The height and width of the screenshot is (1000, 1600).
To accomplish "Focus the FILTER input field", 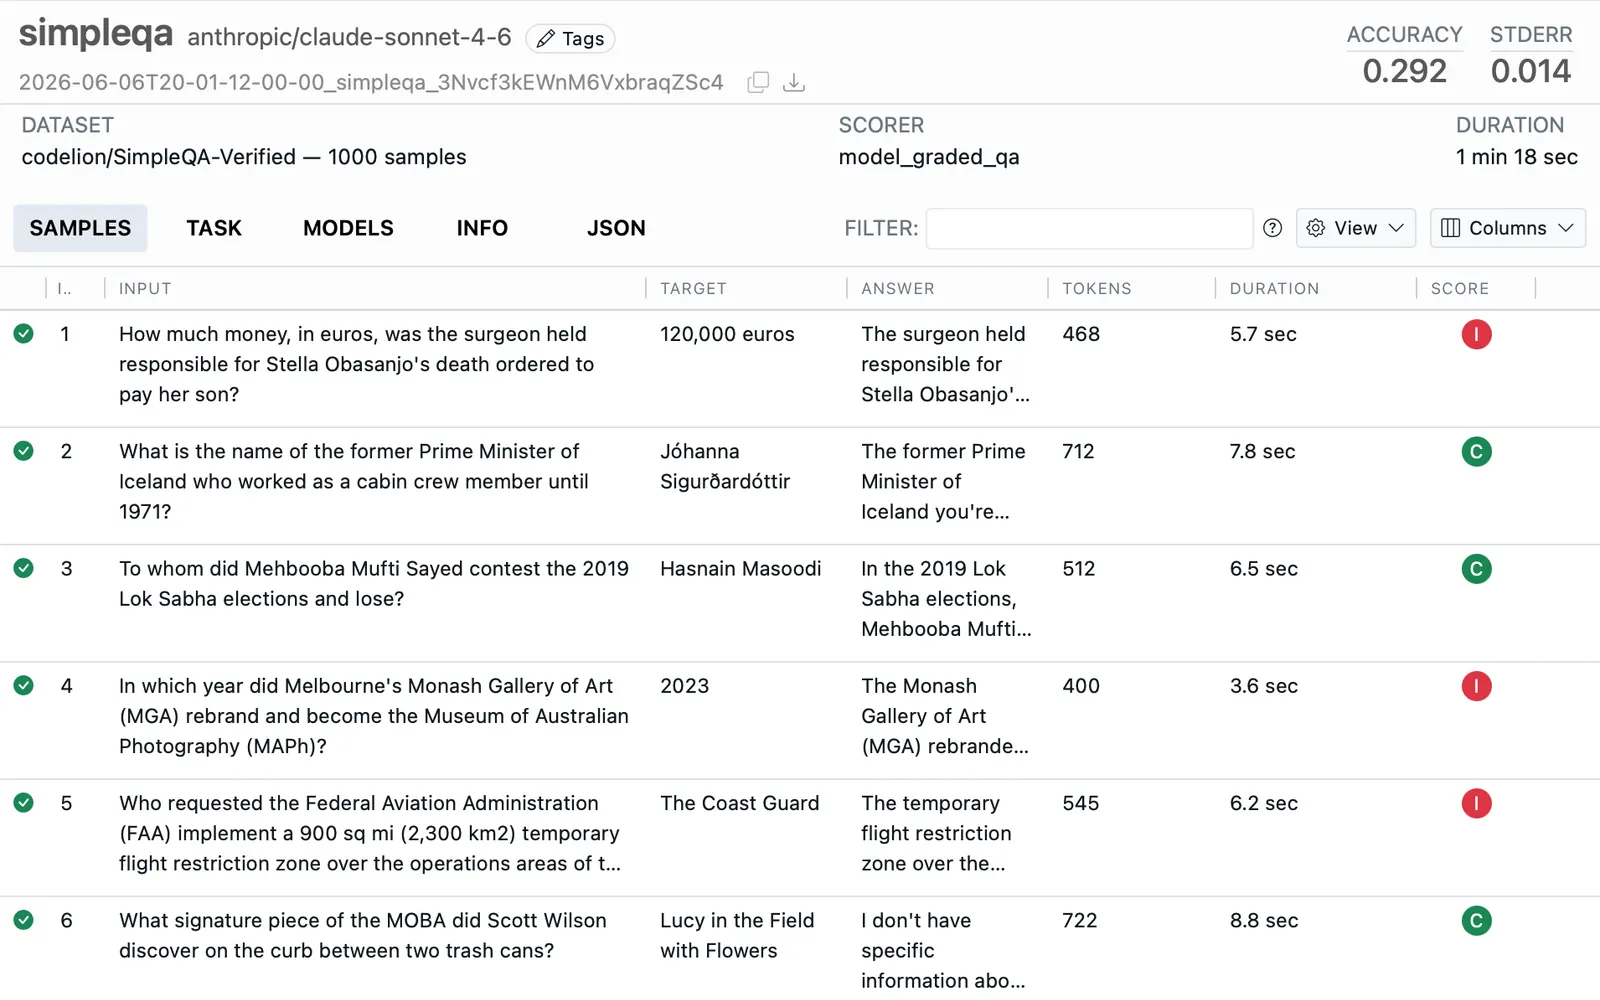I will pyautogui.click(x=1089, y=228).
